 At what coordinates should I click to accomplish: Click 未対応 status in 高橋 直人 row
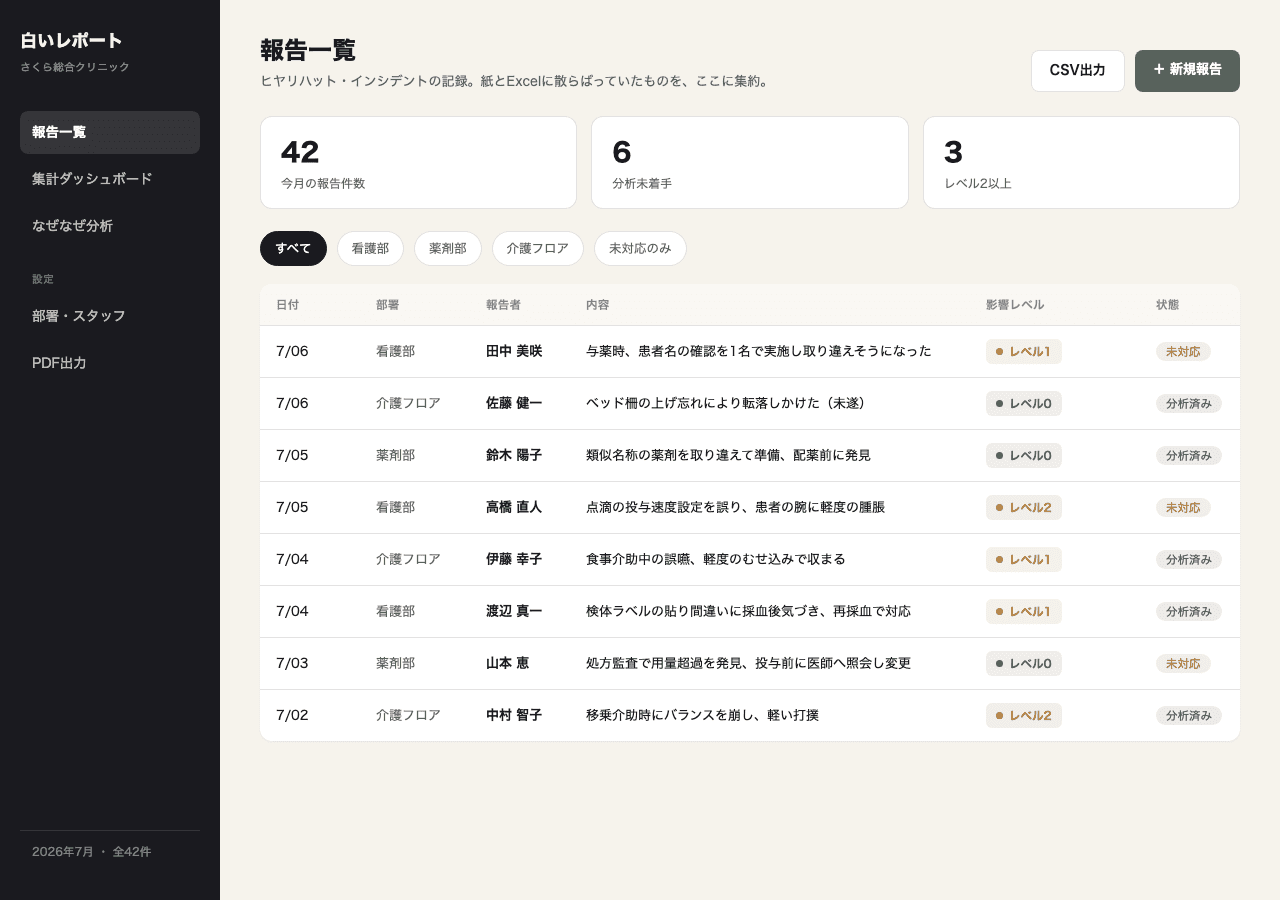1183,507
